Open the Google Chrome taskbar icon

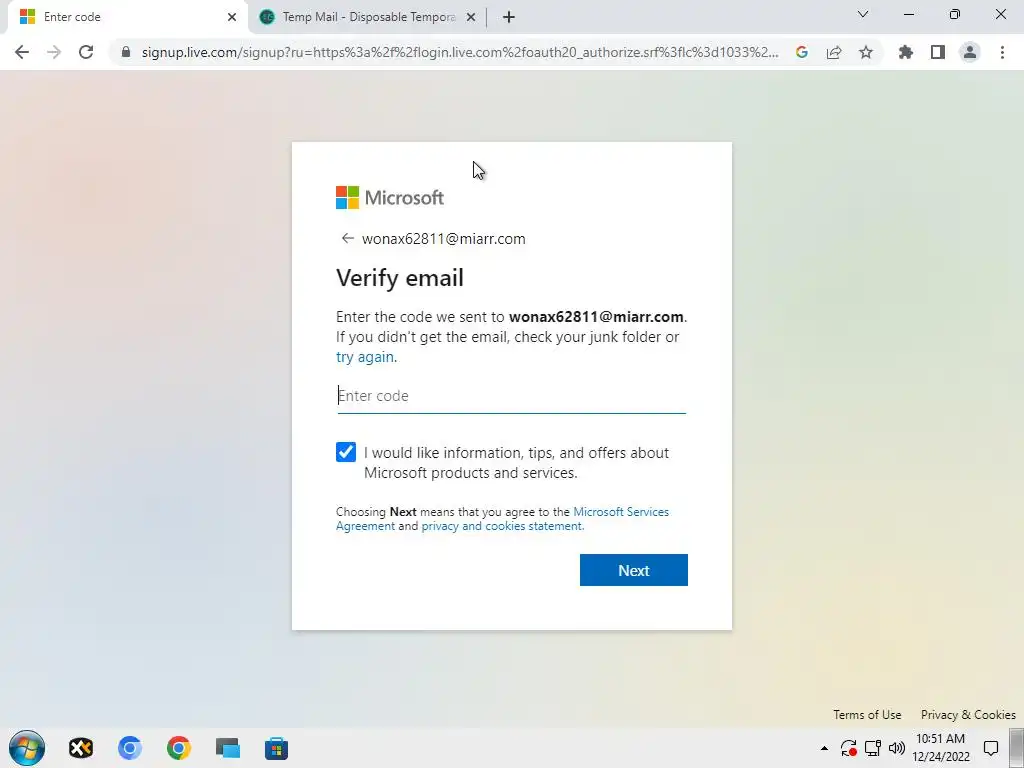(178, 748)
